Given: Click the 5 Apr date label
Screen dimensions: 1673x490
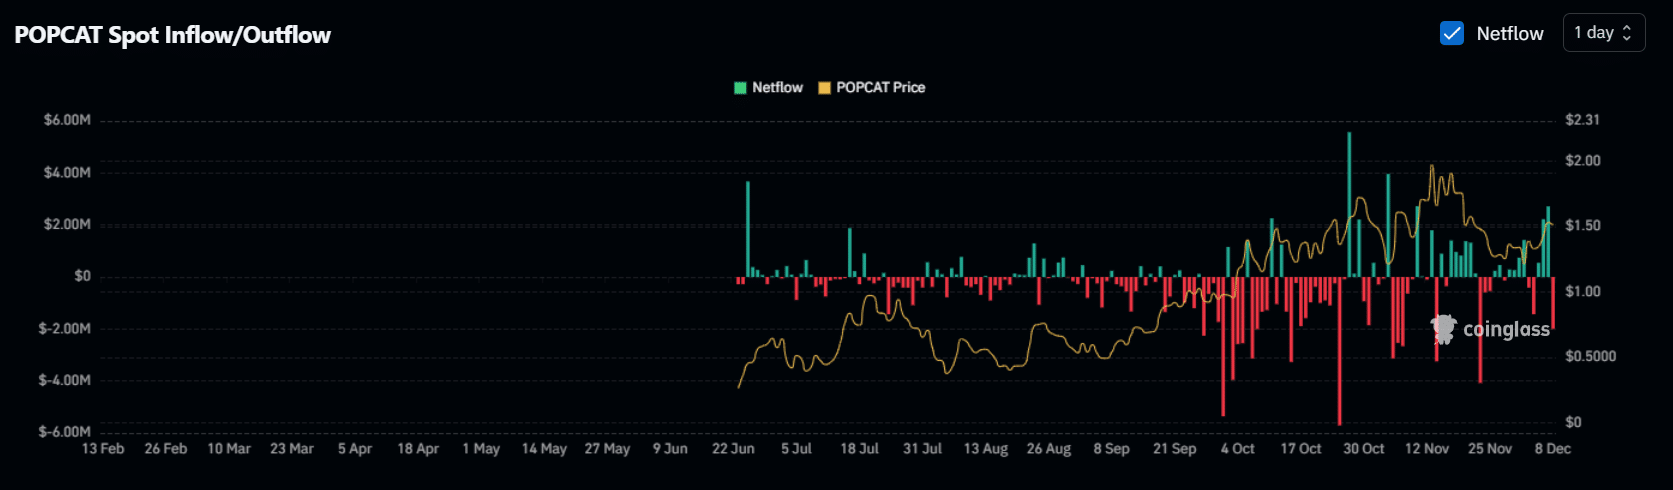Looking at the screenshot, I should [355, 448].
